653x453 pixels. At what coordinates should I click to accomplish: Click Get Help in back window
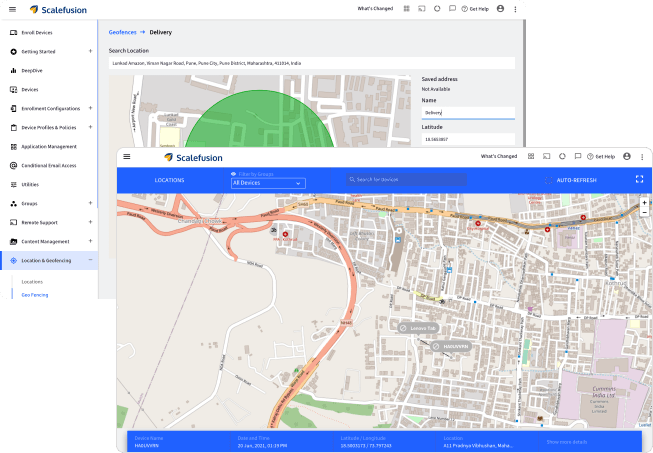pyautogui.click(x=475, y=9)
